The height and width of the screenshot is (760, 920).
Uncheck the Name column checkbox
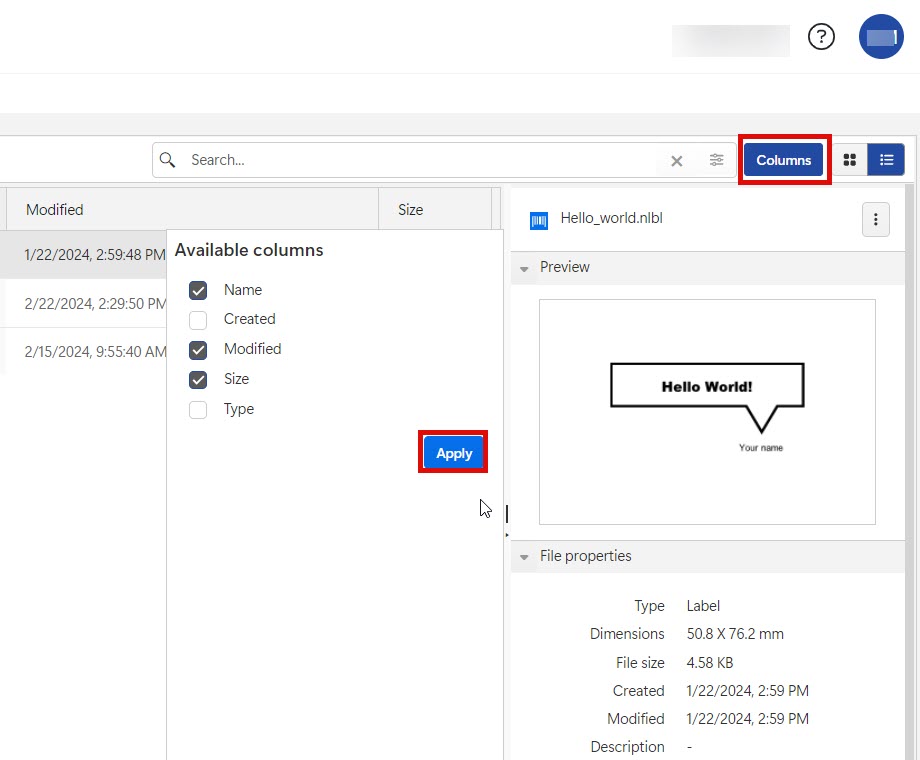tap(198, 290)
